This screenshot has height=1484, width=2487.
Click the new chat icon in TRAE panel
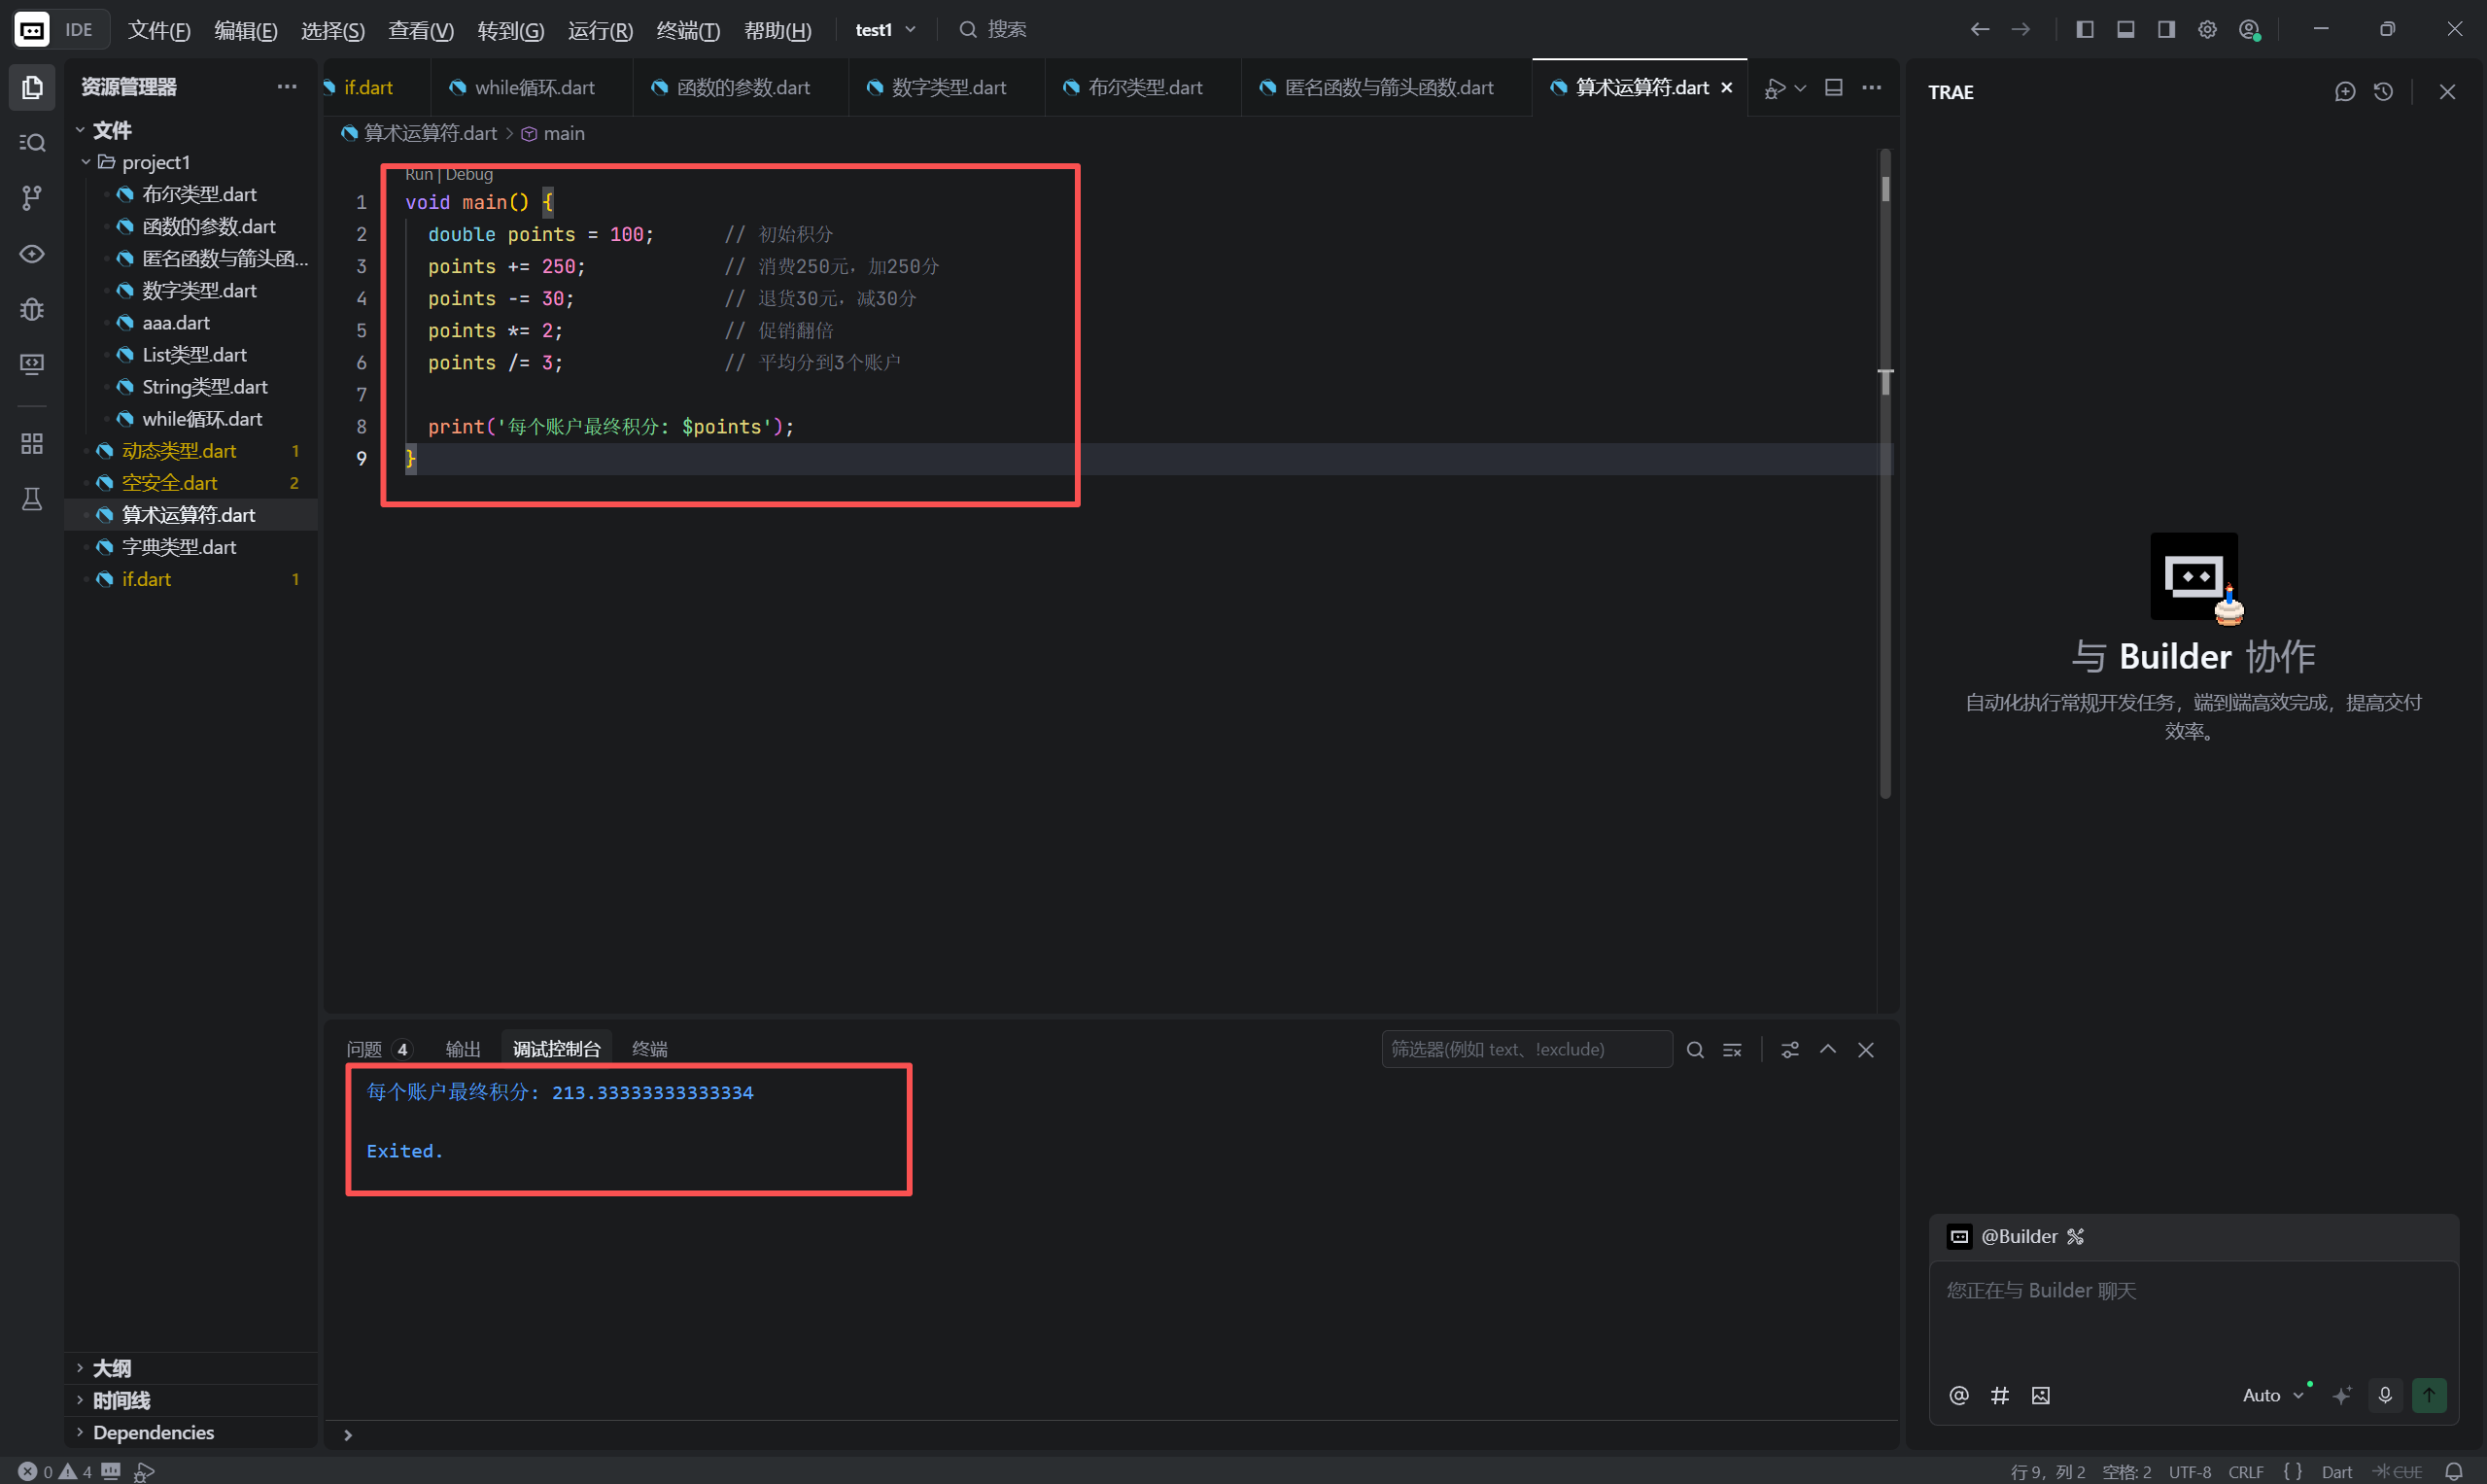tap(2344, 92)
